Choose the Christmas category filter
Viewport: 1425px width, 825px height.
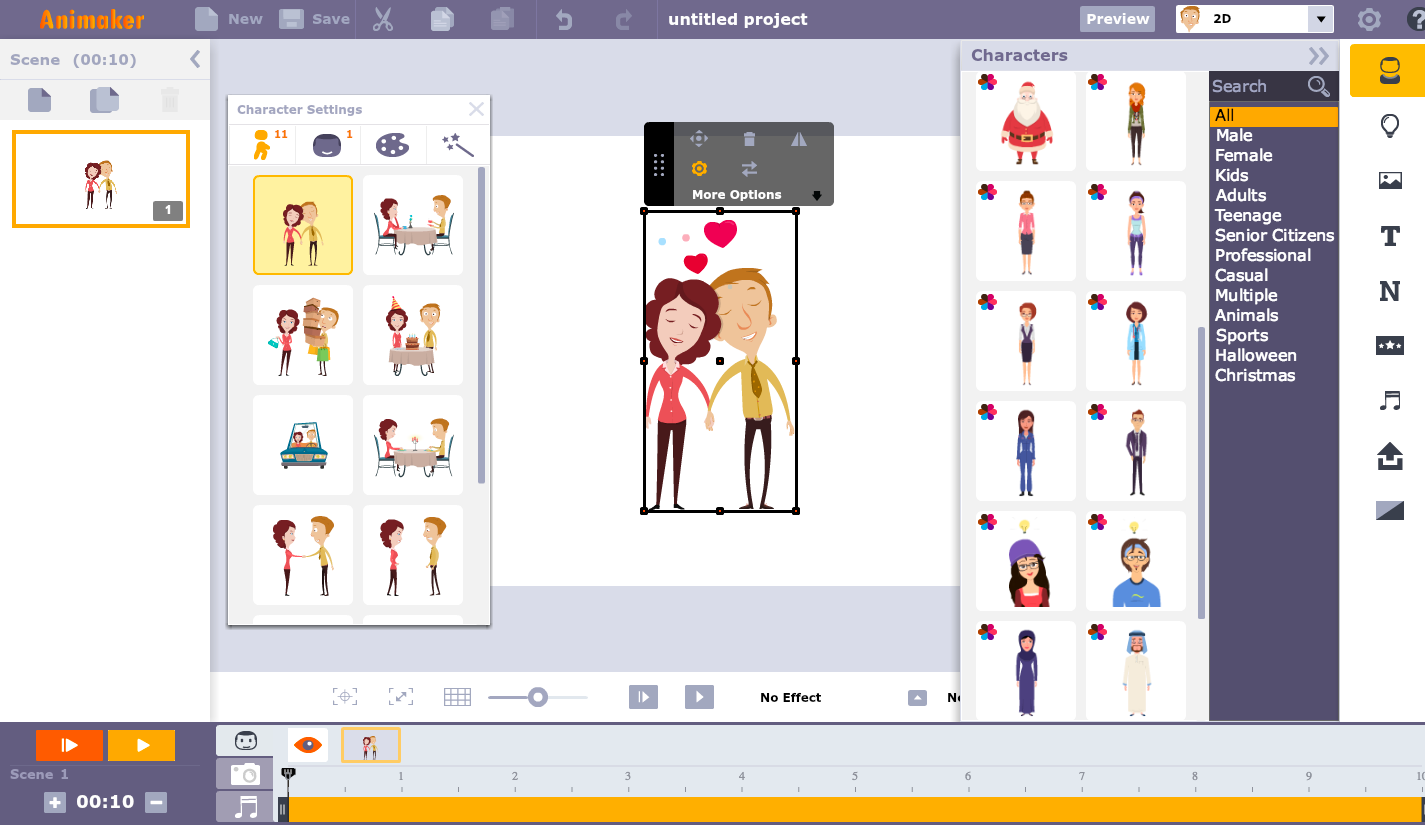pyautogui.click(x=1255, y=375)
